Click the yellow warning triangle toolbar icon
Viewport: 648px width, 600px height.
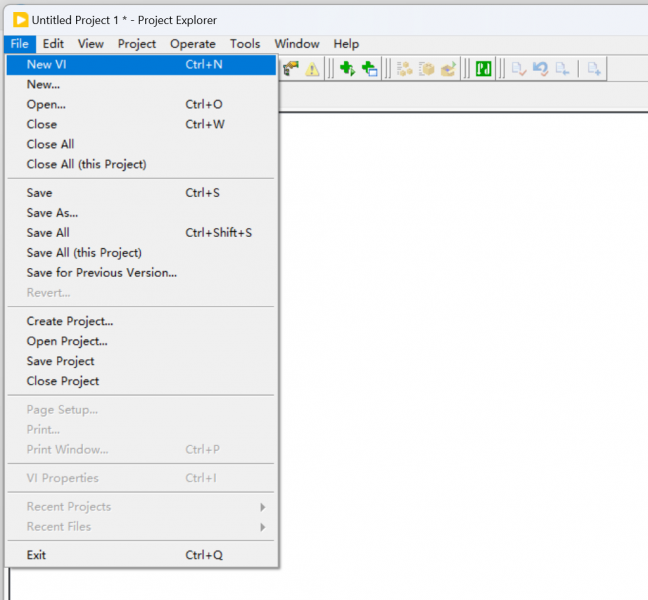pyautogui.click(x=312, y=69)
